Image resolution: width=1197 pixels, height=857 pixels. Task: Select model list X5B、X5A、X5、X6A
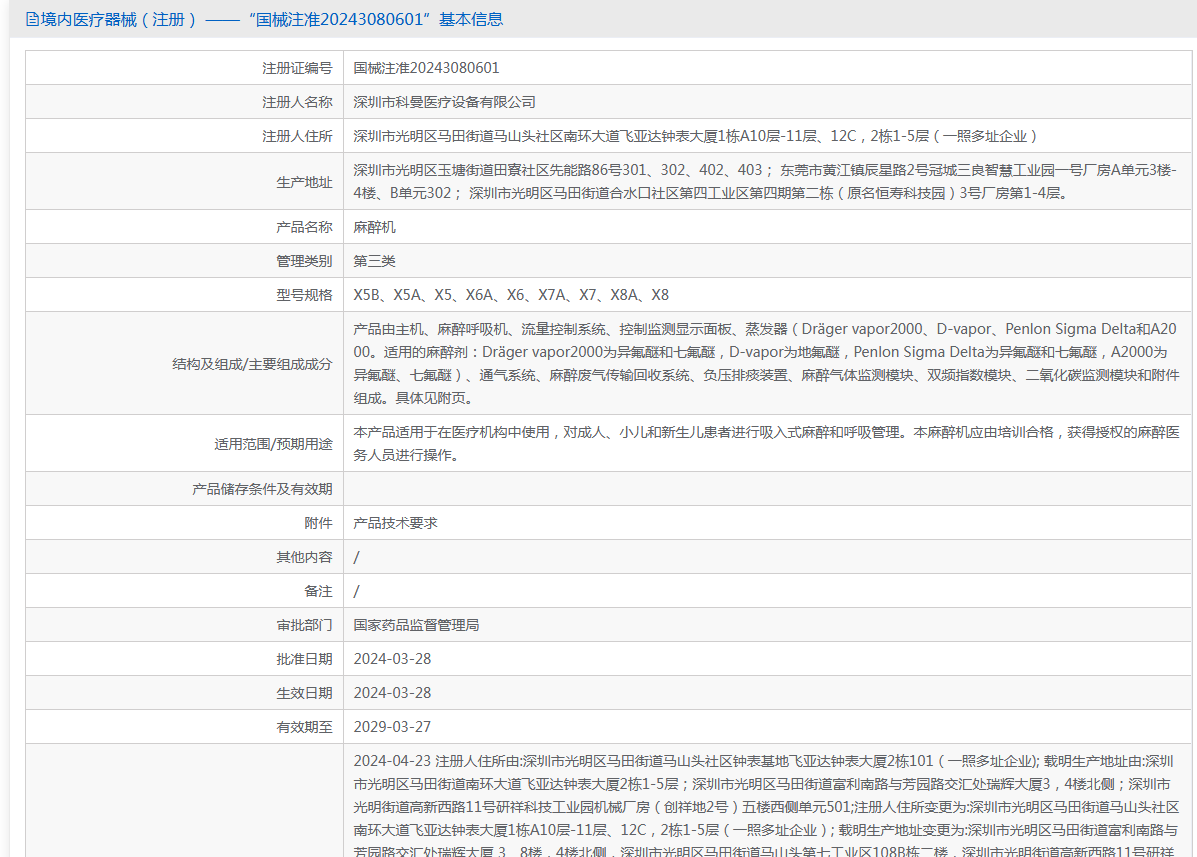511,295
